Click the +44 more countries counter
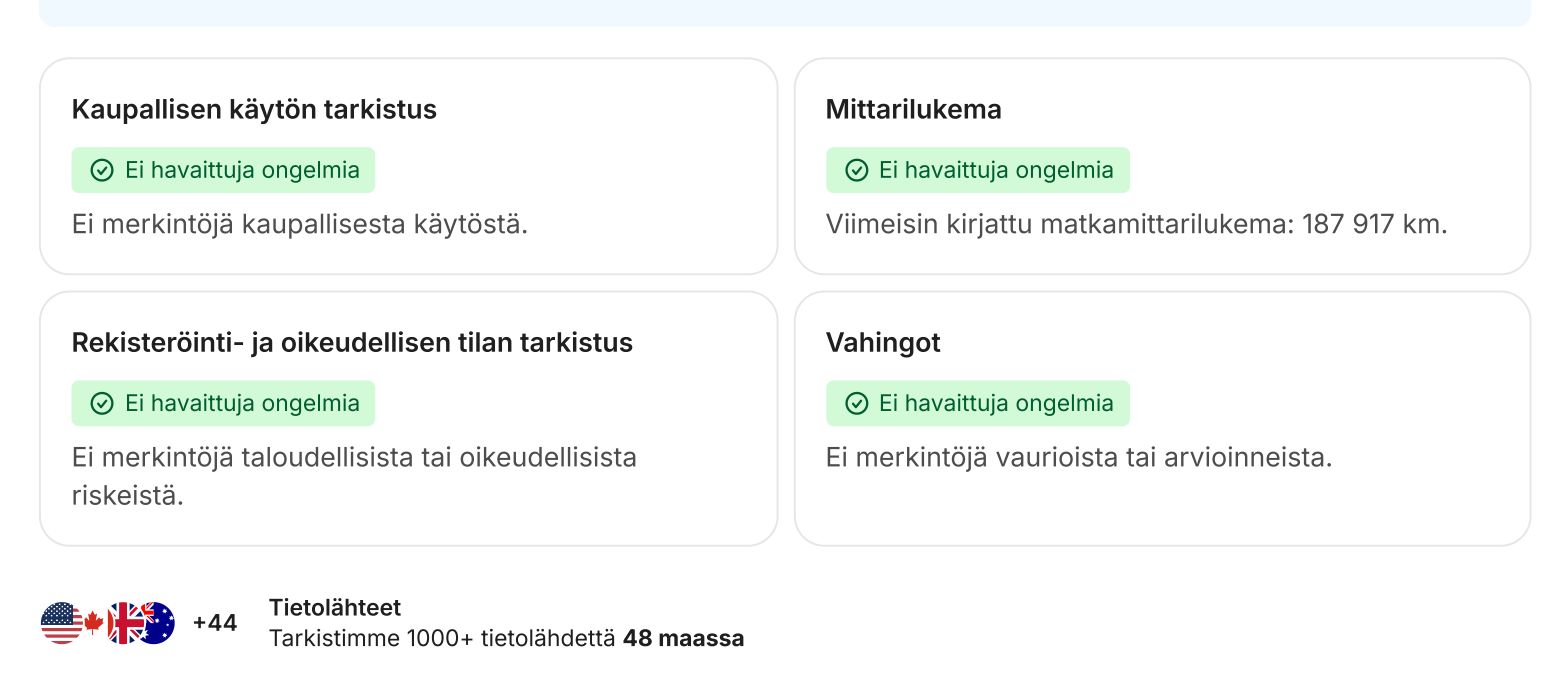The image size is (1554, 690). tap(215, 623)
